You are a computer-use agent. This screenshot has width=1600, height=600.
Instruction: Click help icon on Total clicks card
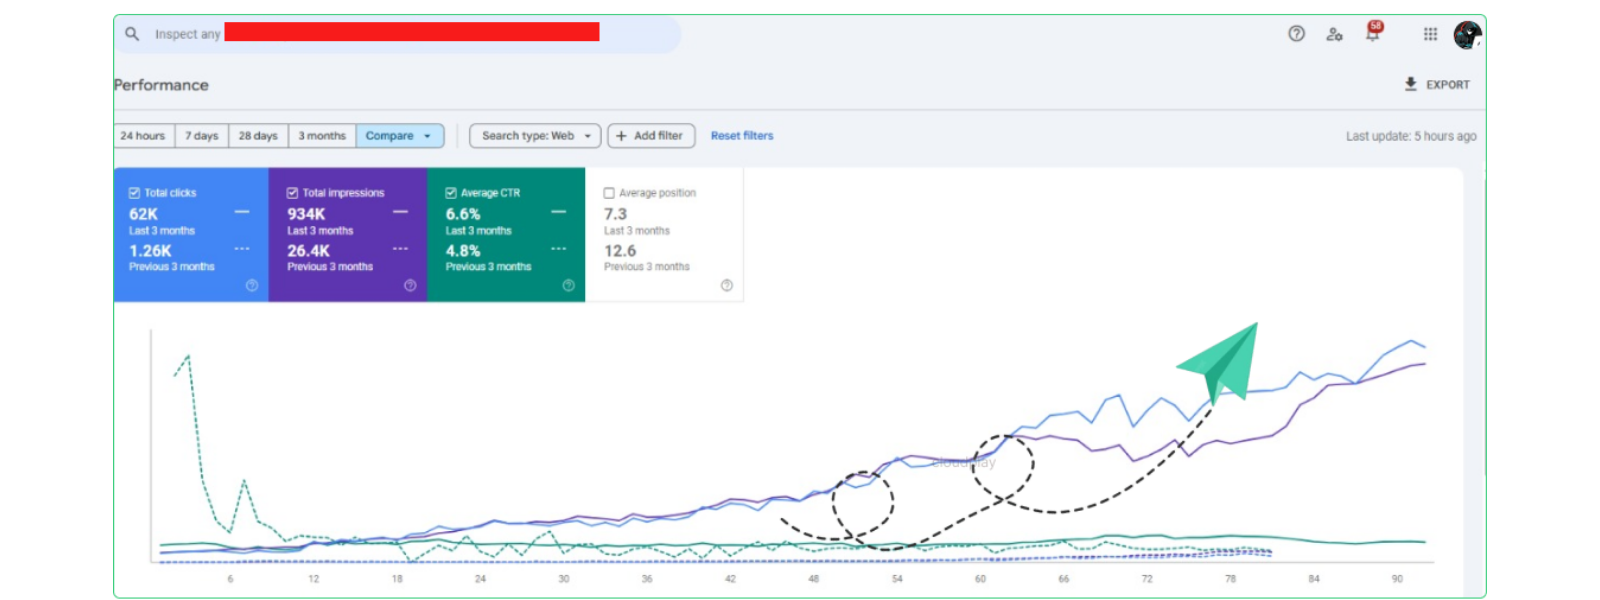252,286
